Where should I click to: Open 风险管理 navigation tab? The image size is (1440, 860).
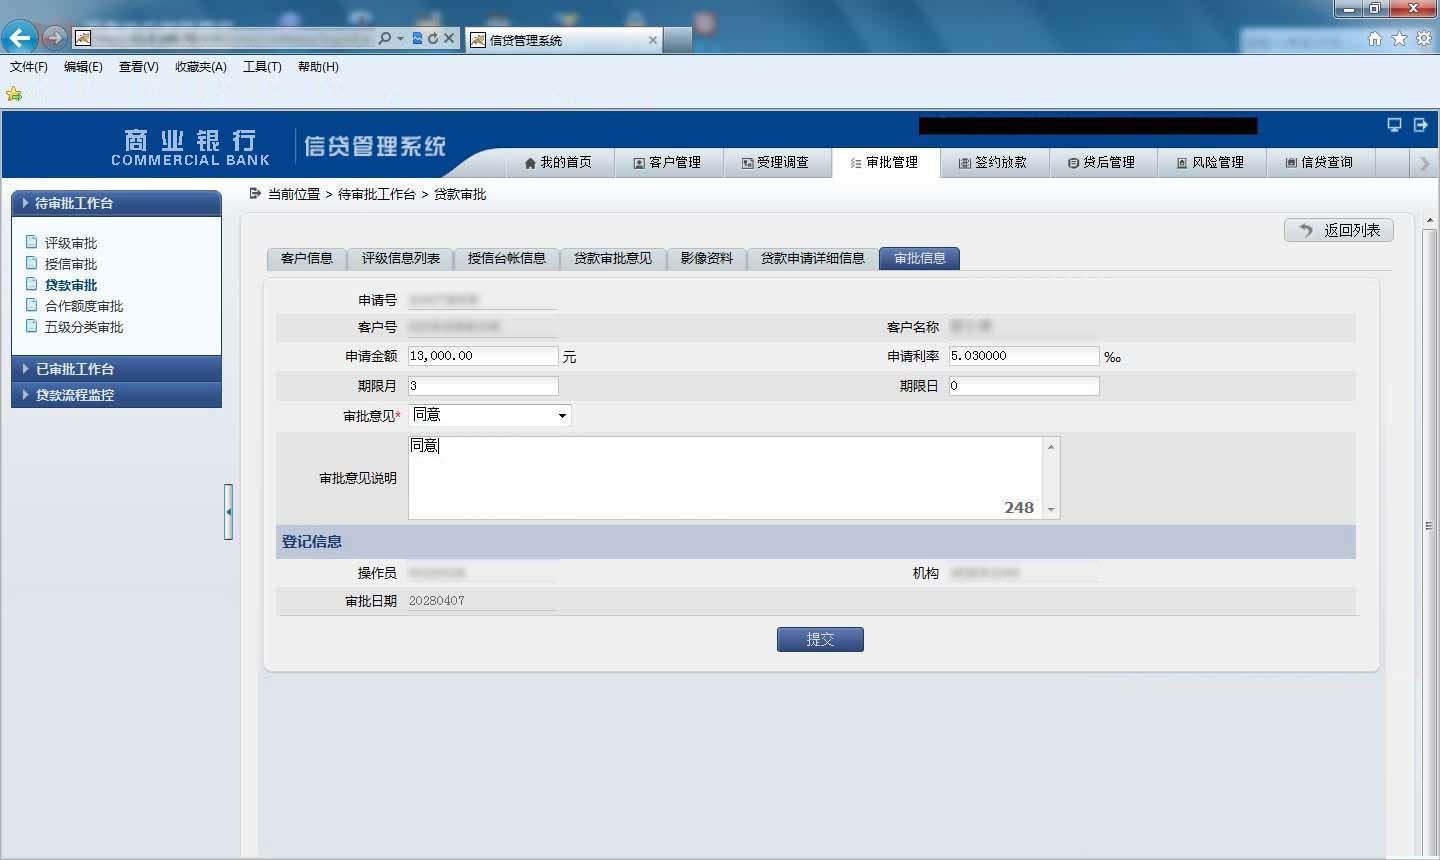(x=1211, y=162)
